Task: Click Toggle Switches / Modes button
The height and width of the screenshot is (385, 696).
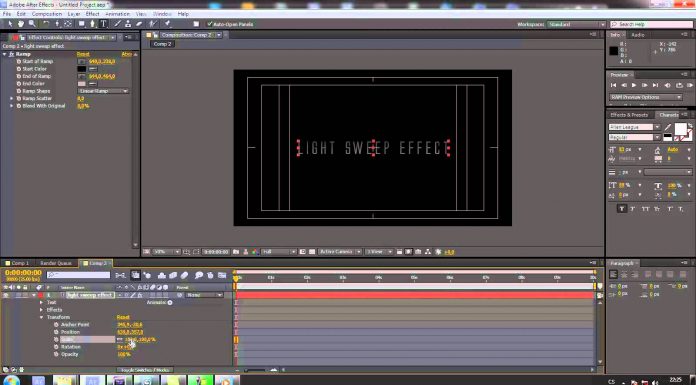Action: pyautogui.click(x=146, y=370)
